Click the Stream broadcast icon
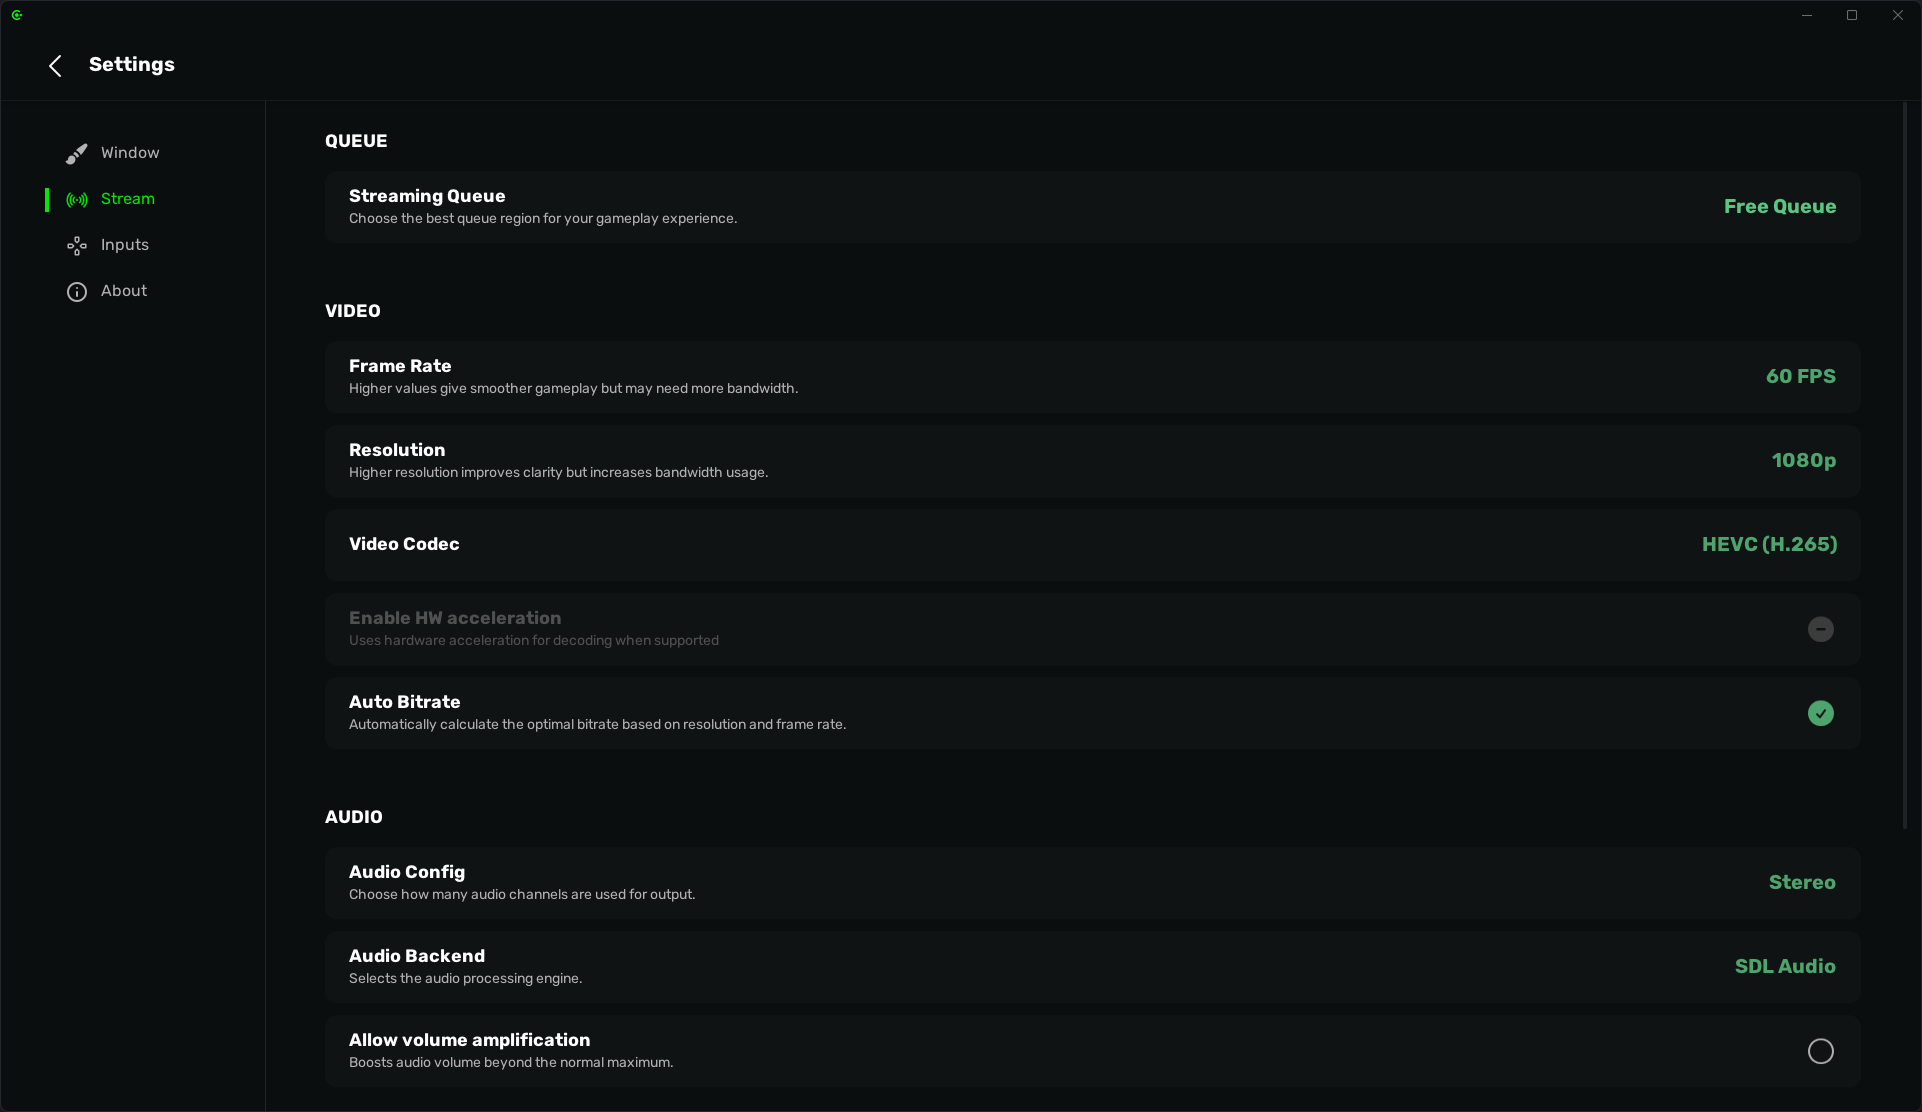 click(77, 200)
